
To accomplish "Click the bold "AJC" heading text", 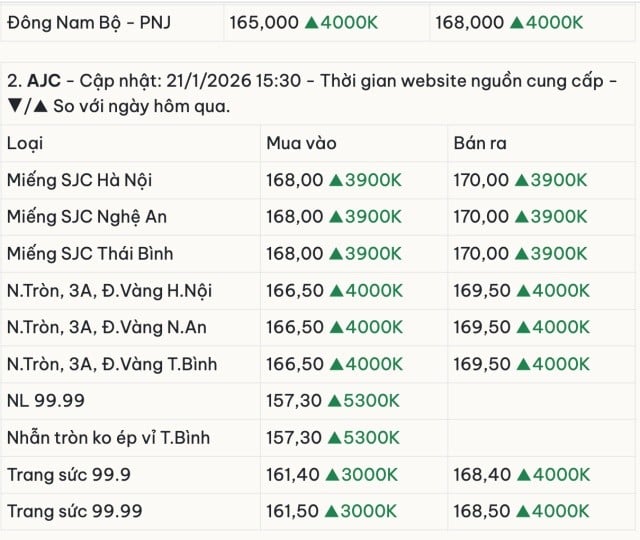I will [x=44, y=80].
